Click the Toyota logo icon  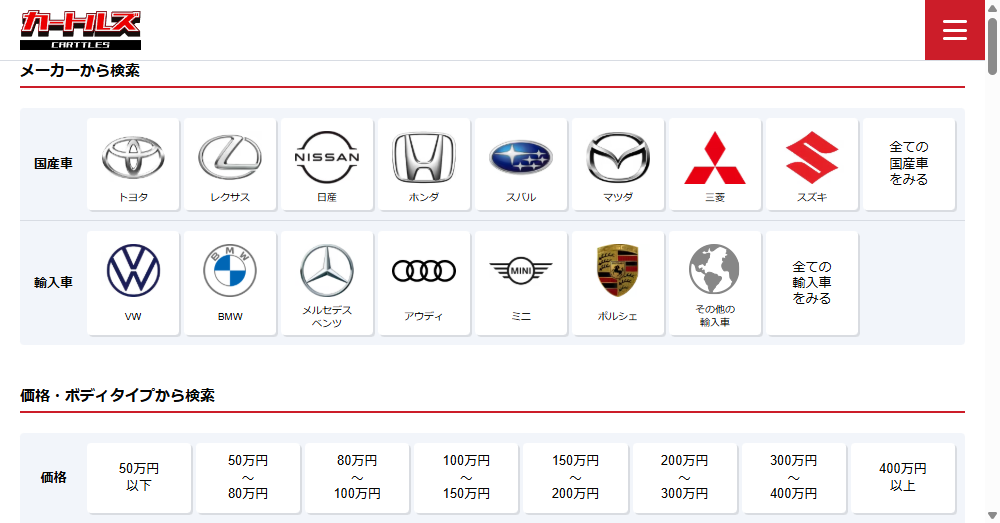tap(133, 157)
